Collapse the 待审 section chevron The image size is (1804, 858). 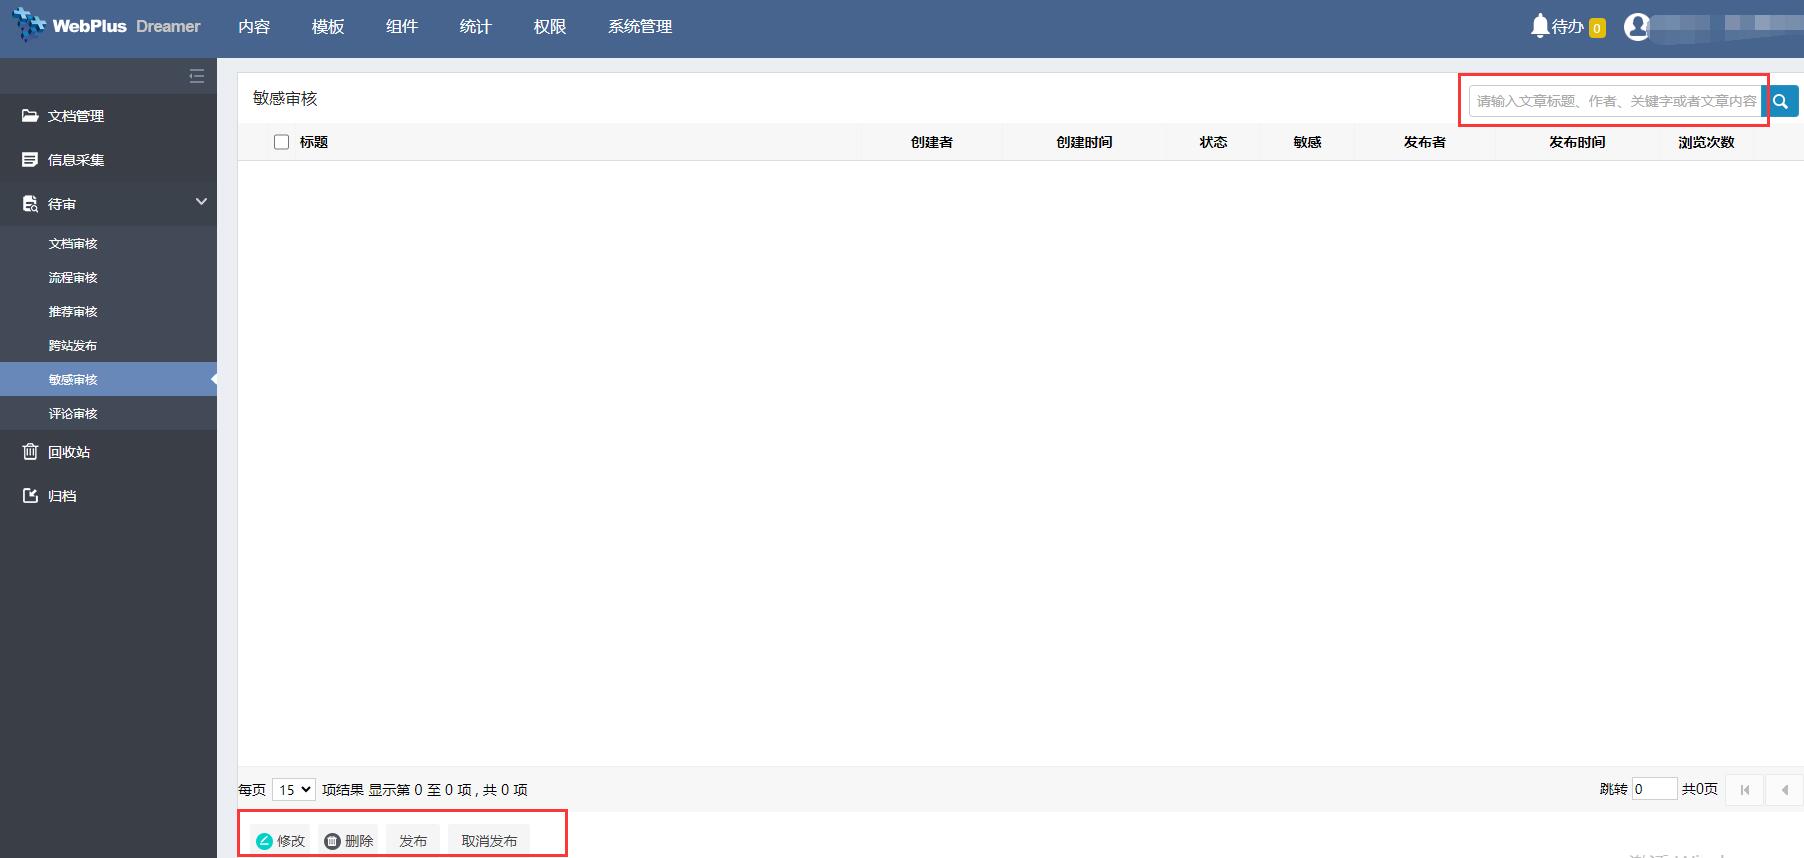click(x=201, y=202)
